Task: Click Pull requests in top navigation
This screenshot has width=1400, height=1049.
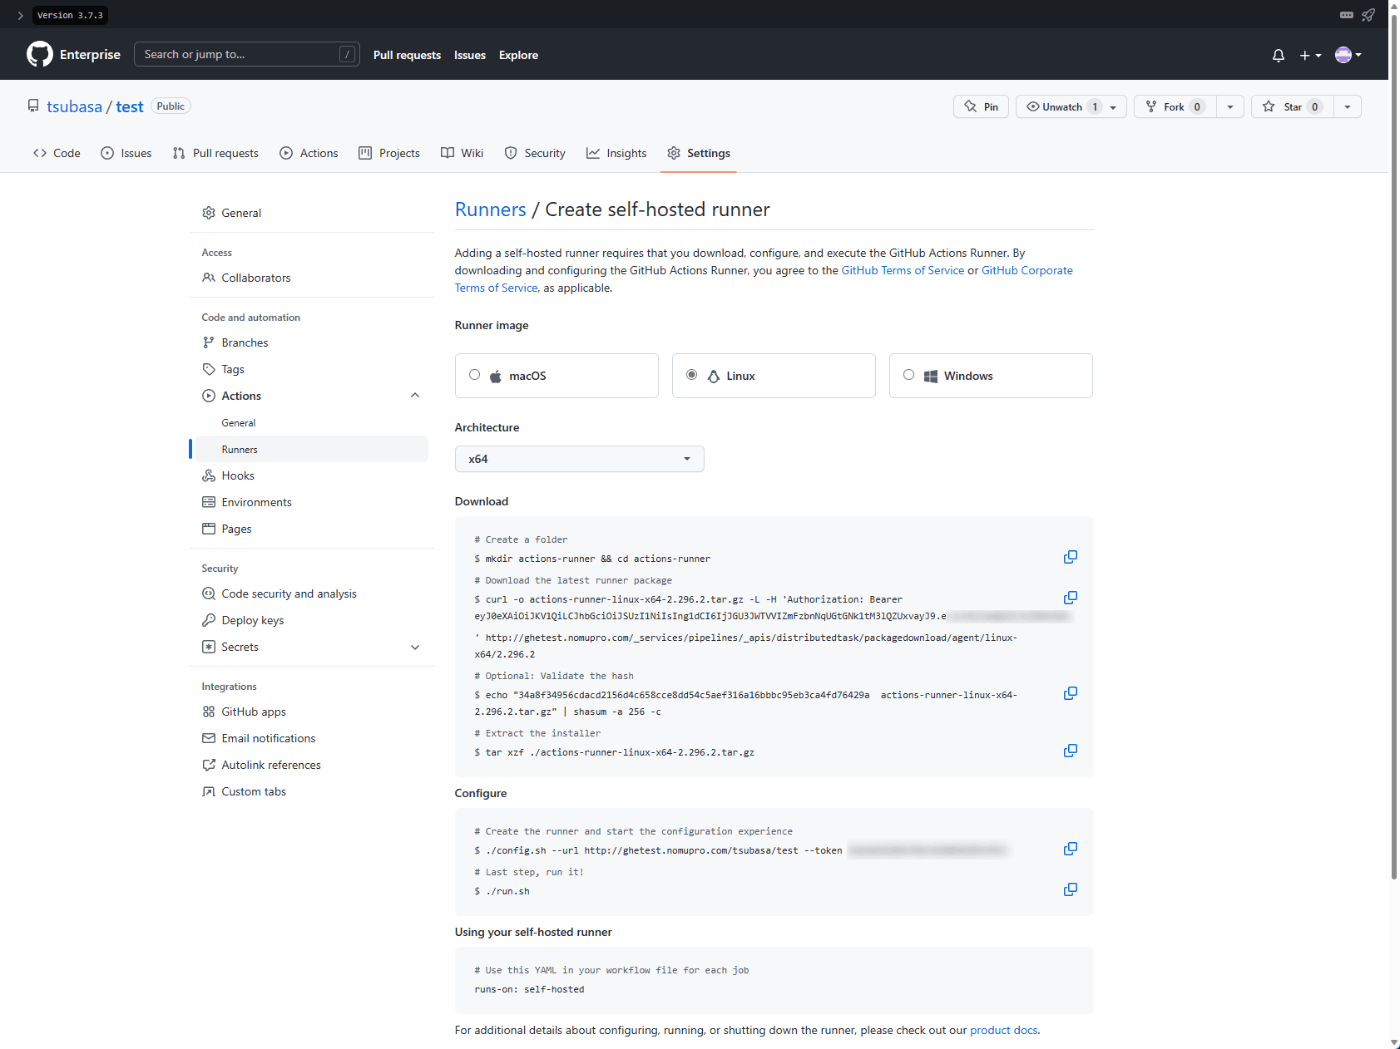Action: 407,55
